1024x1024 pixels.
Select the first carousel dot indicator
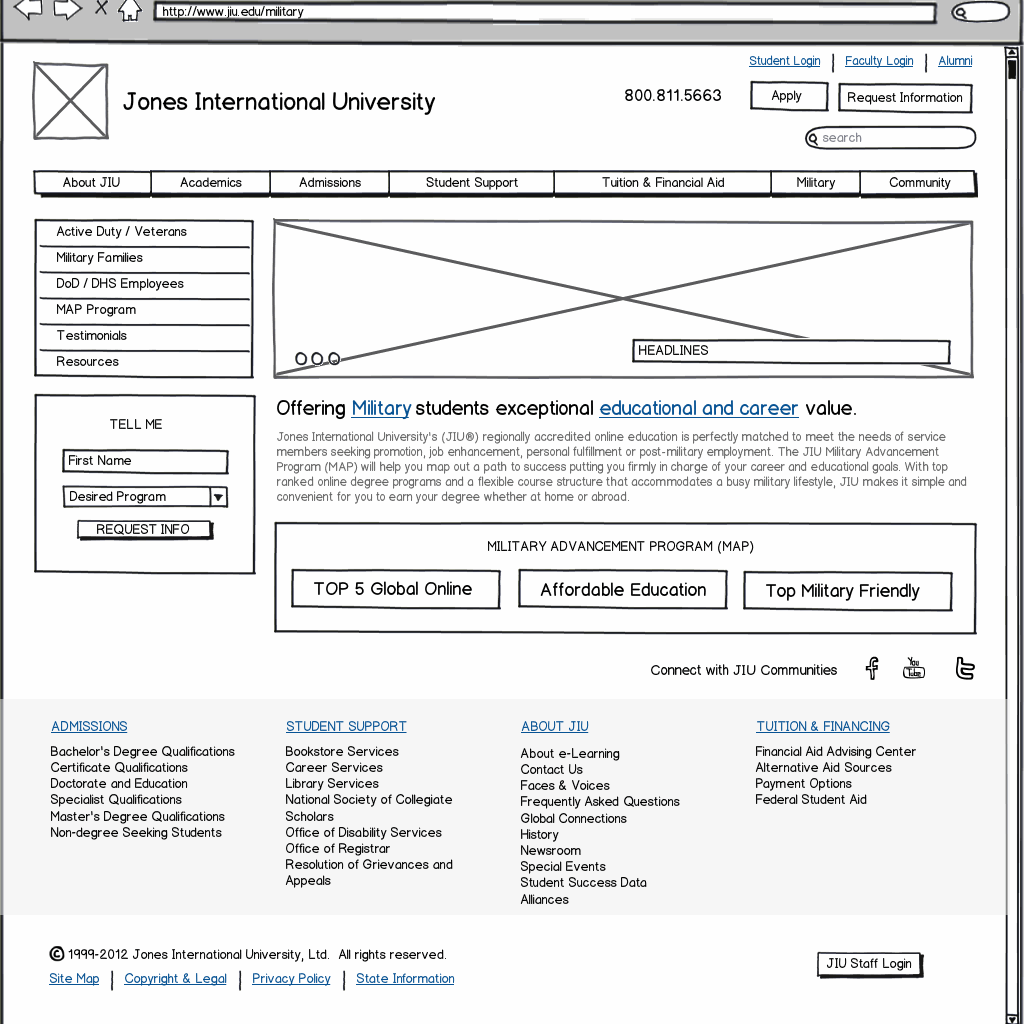[301, 359]
